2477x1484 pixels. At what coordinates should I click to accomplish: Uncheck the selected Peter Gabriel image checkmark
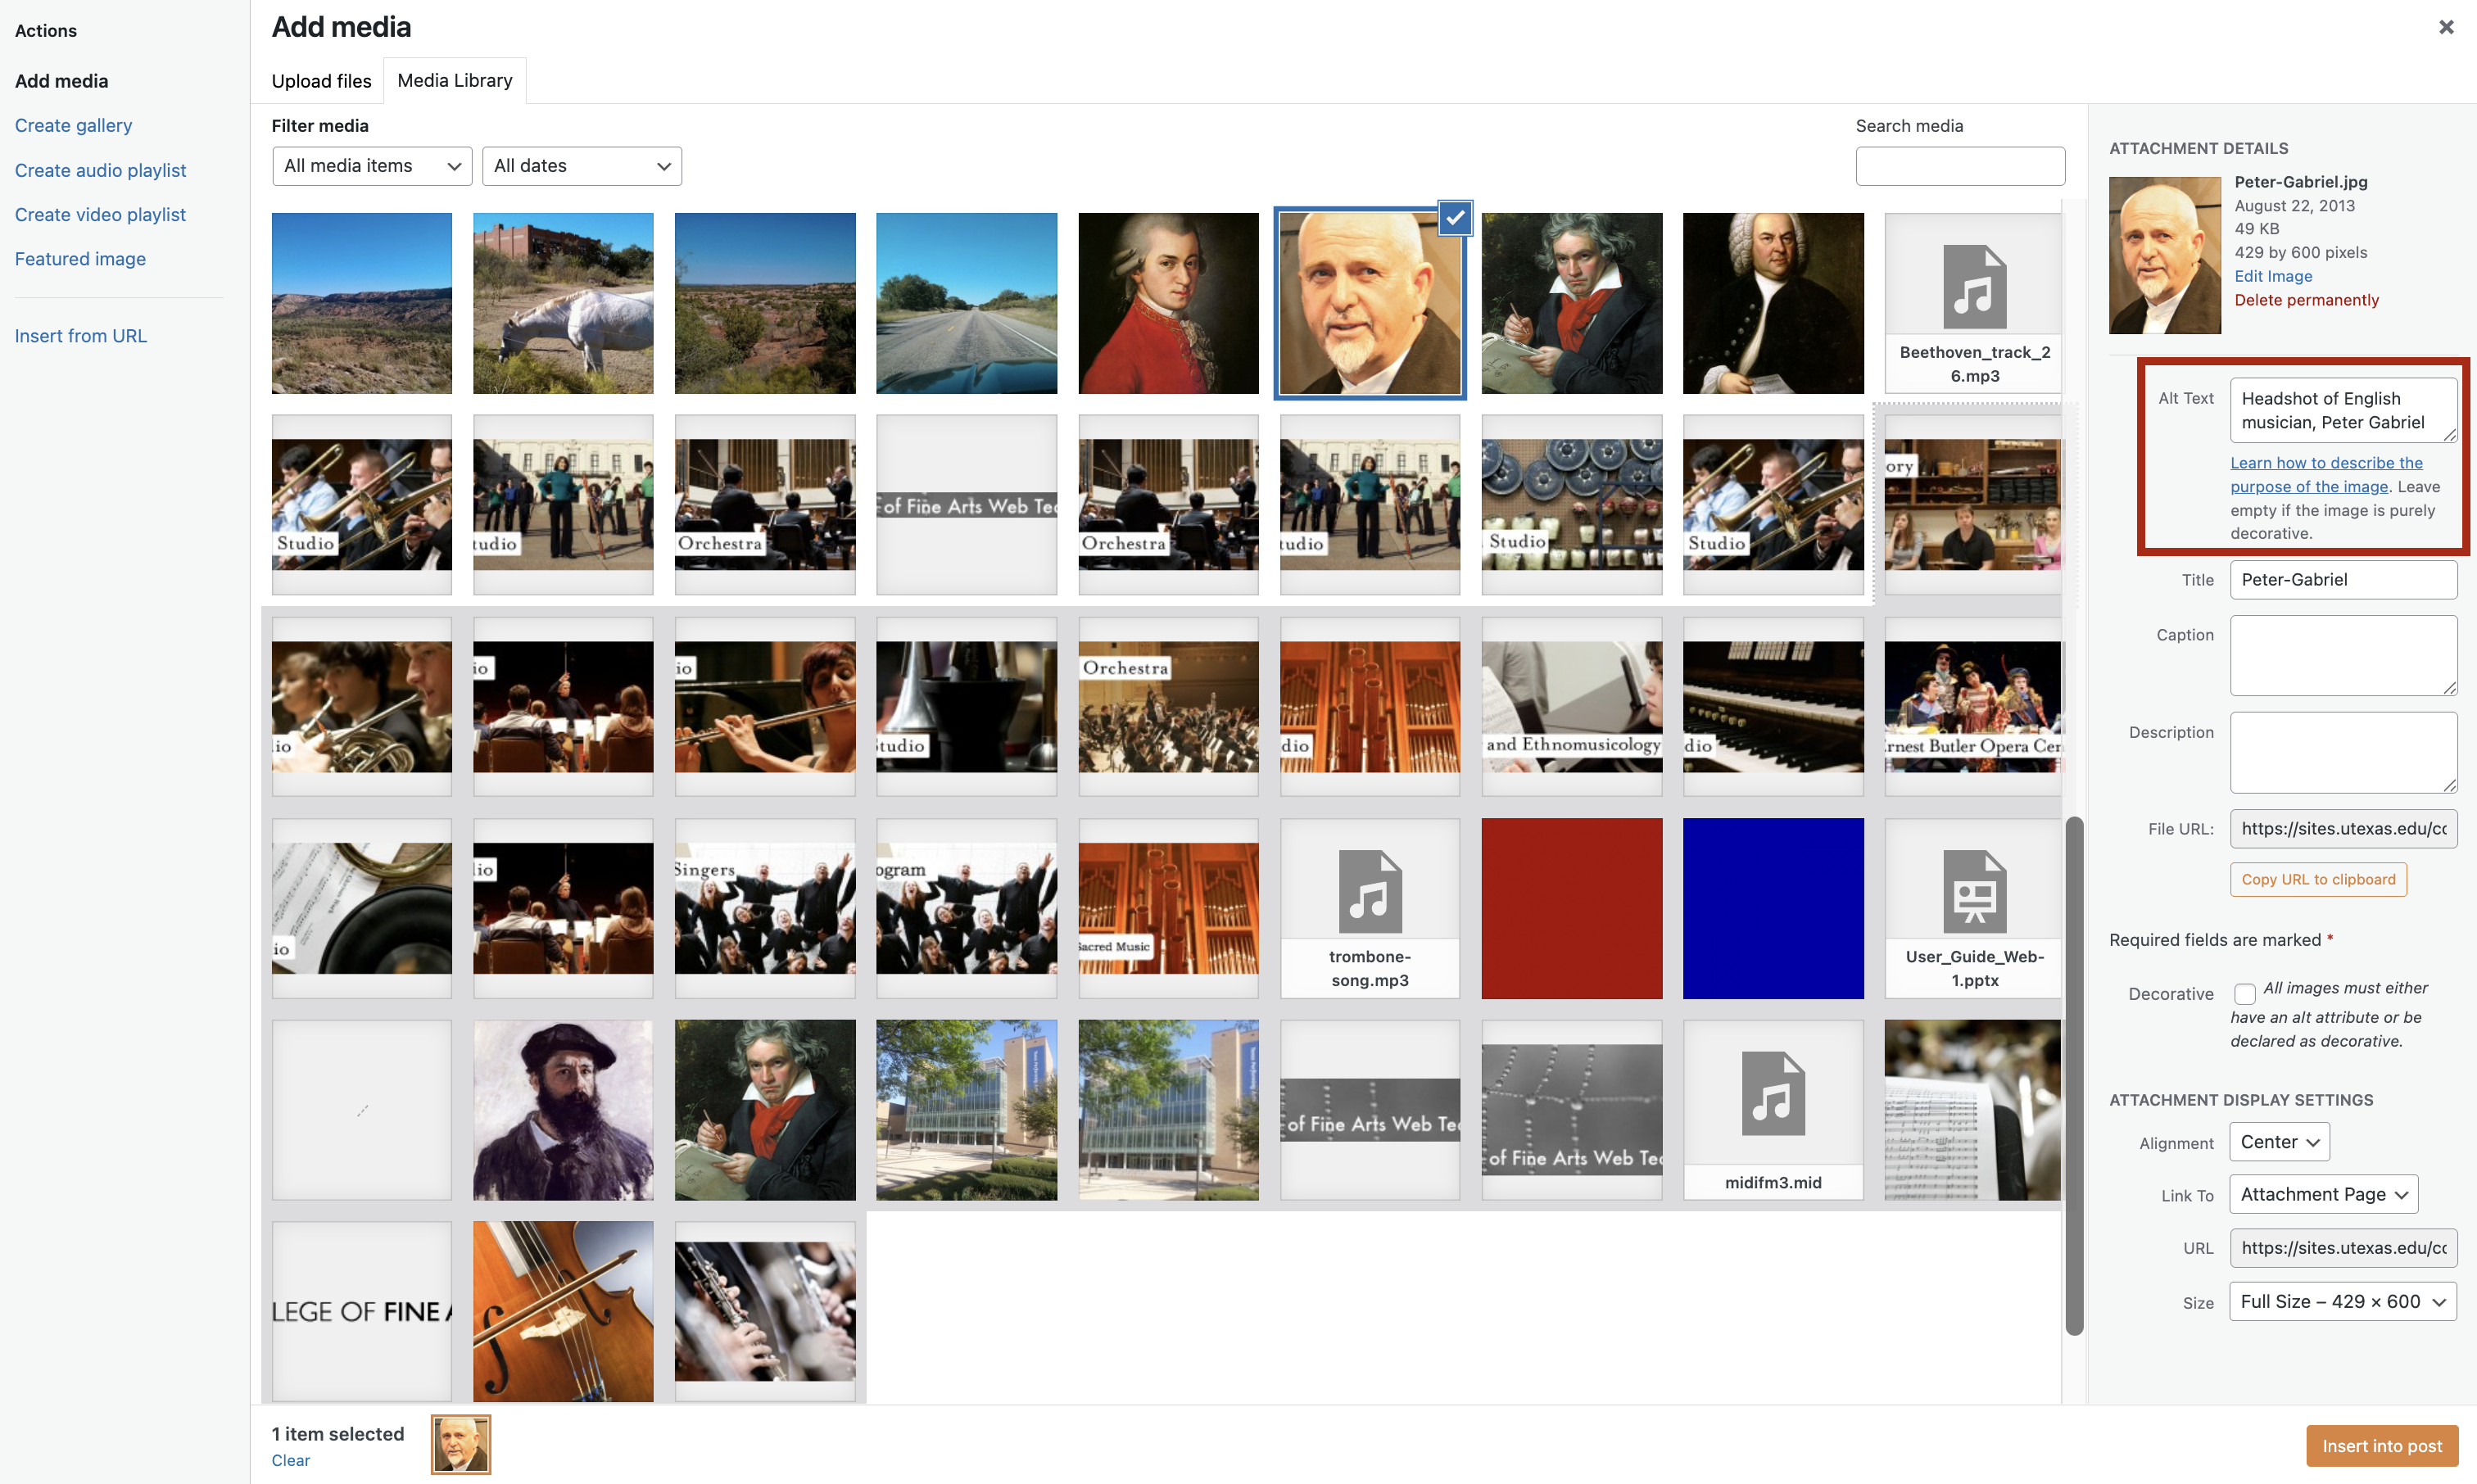pos(1454,217)
